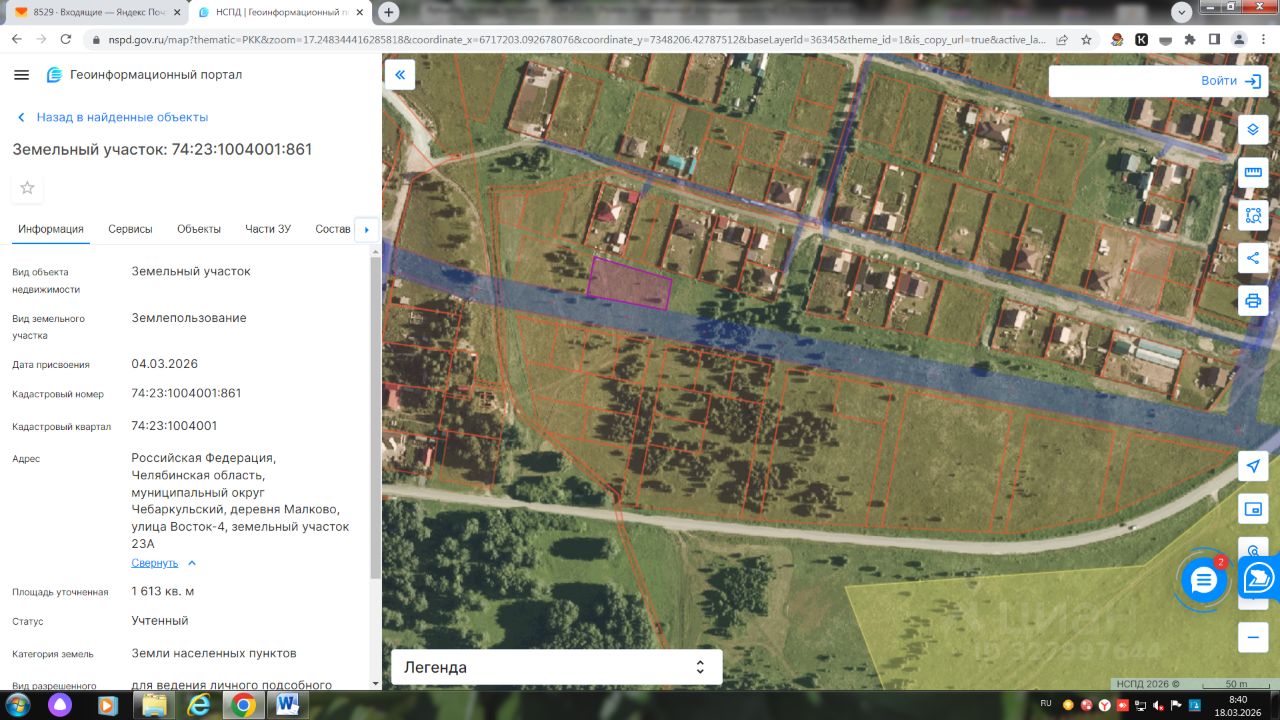Screen dimensions: 1280x720
Task: Show more tabs with right arrow
Action: 366,230
